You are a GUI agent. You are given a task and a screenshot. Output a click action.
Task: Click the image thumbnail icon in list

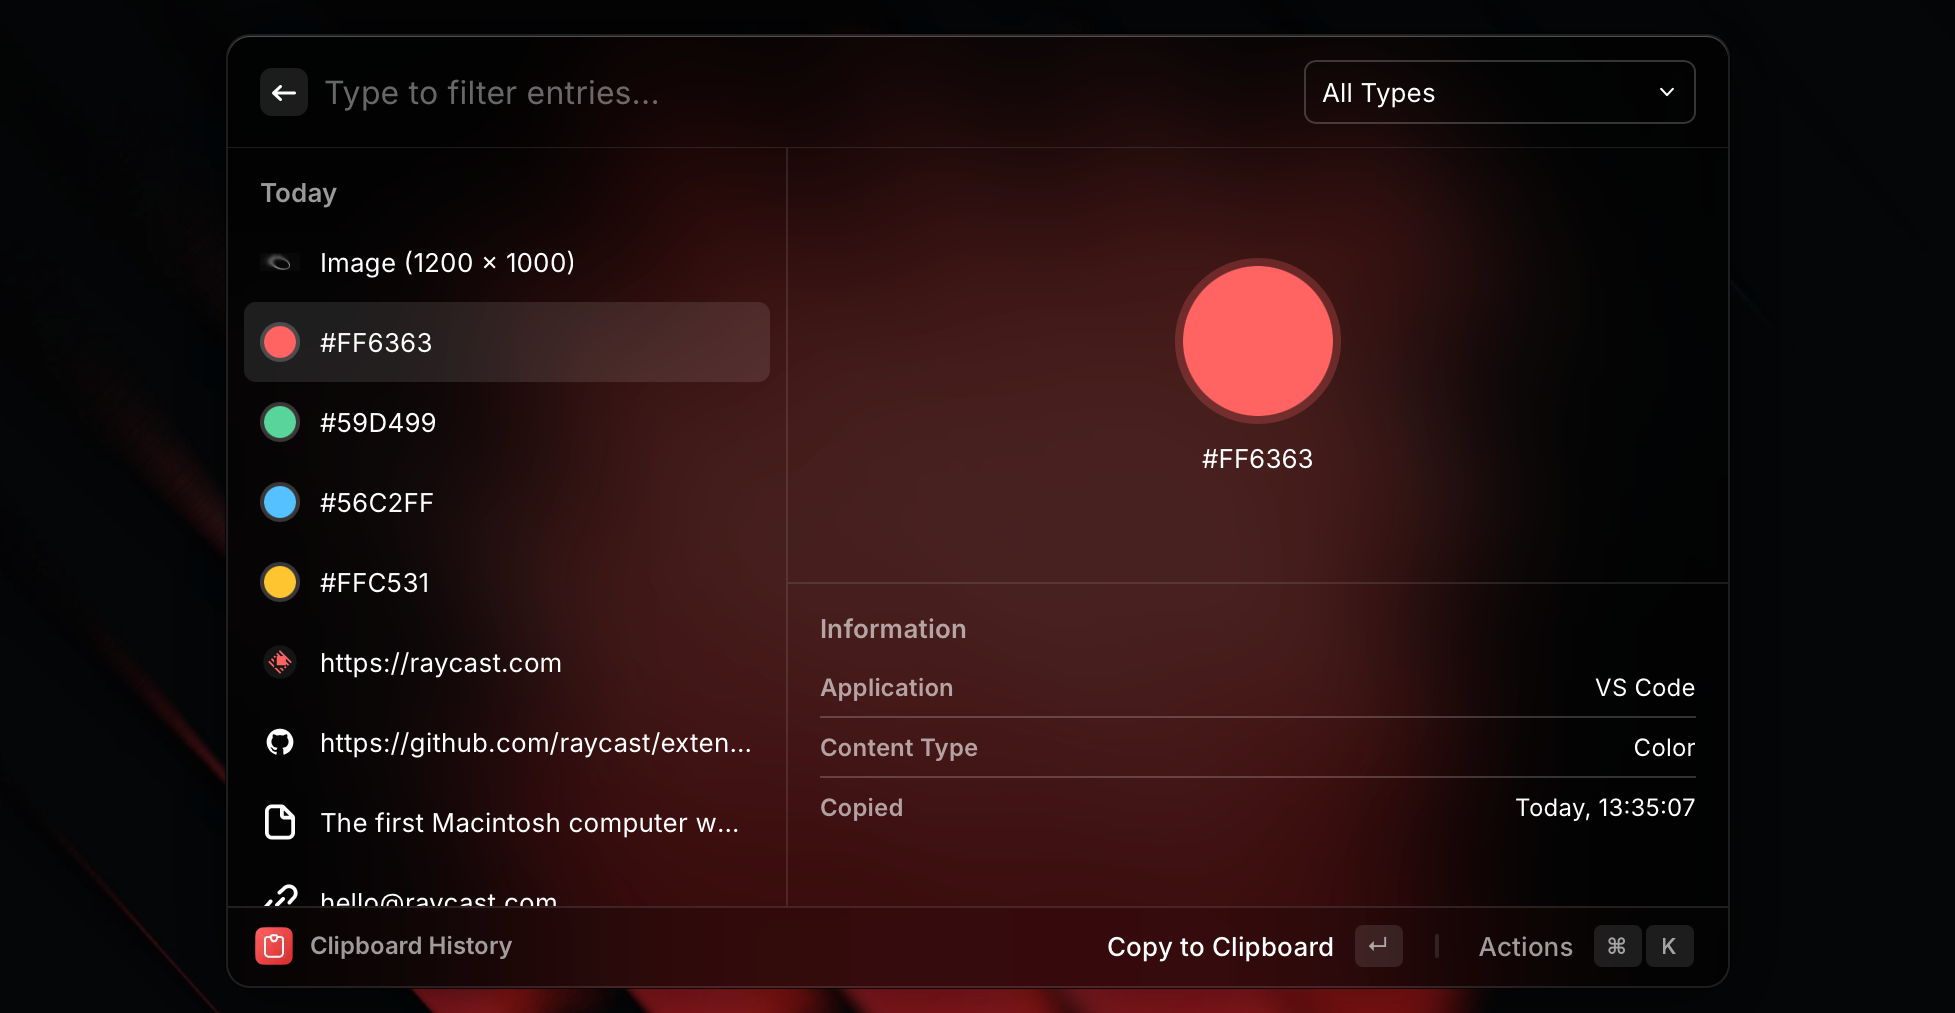tap(279, 263)
